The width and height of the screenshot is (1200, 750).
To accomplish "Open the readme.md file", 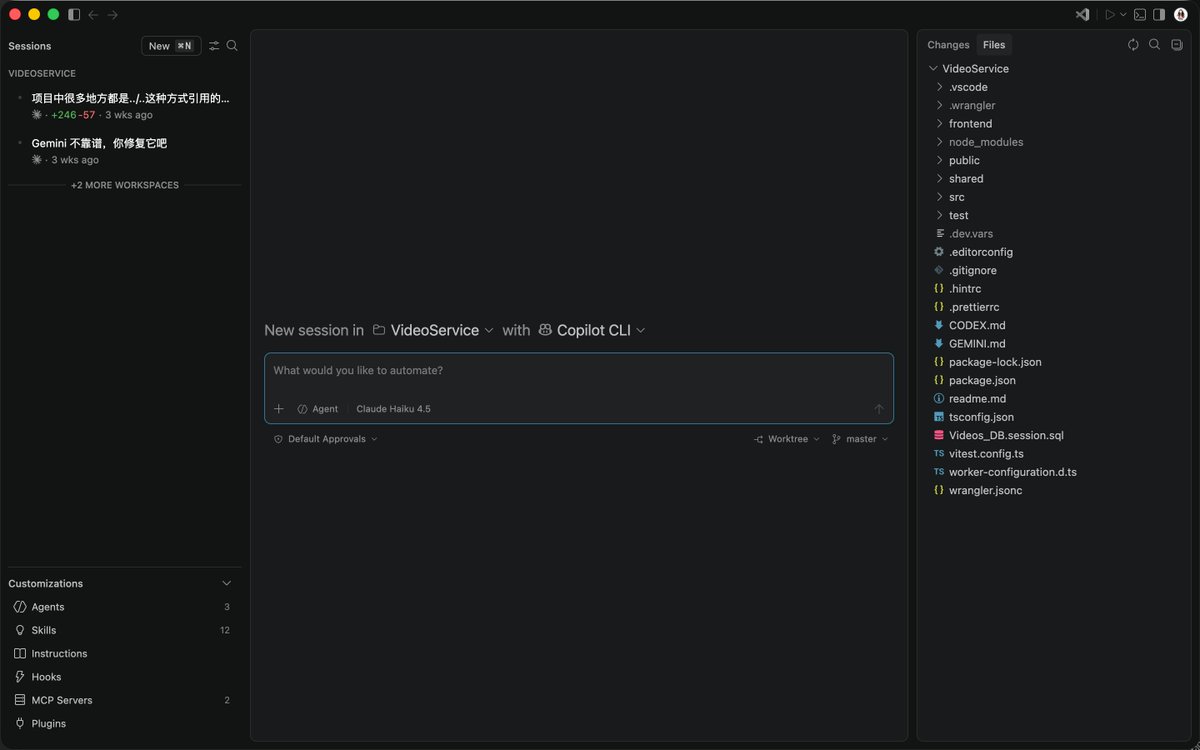I will tap(1054, 399).
